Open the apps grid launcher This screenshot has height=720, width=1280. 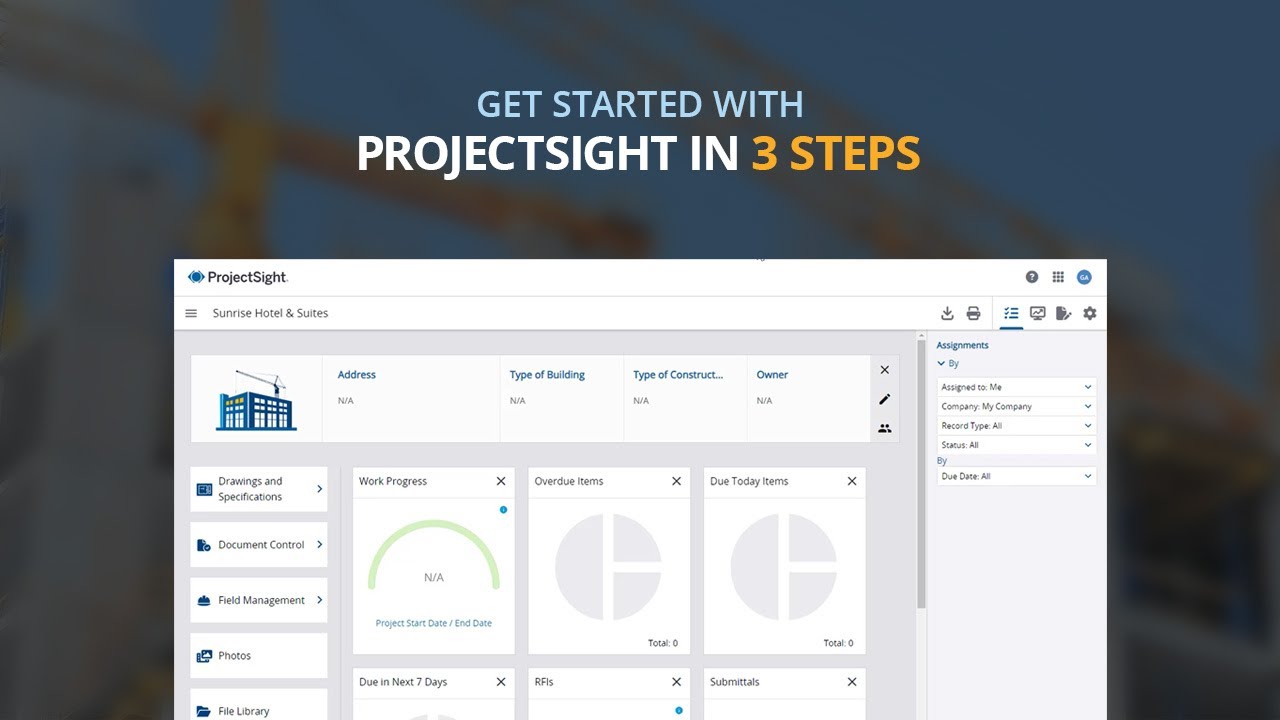tap(1058, 277)
